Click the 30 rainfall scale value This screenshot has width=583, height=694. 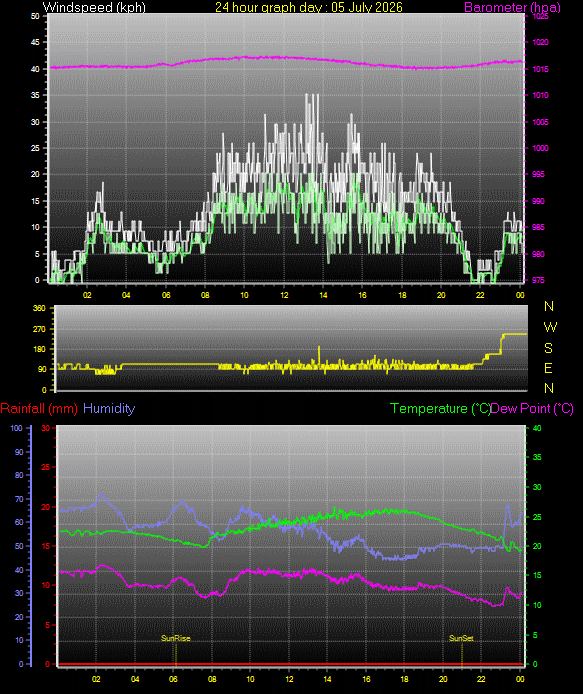[46, 428]
